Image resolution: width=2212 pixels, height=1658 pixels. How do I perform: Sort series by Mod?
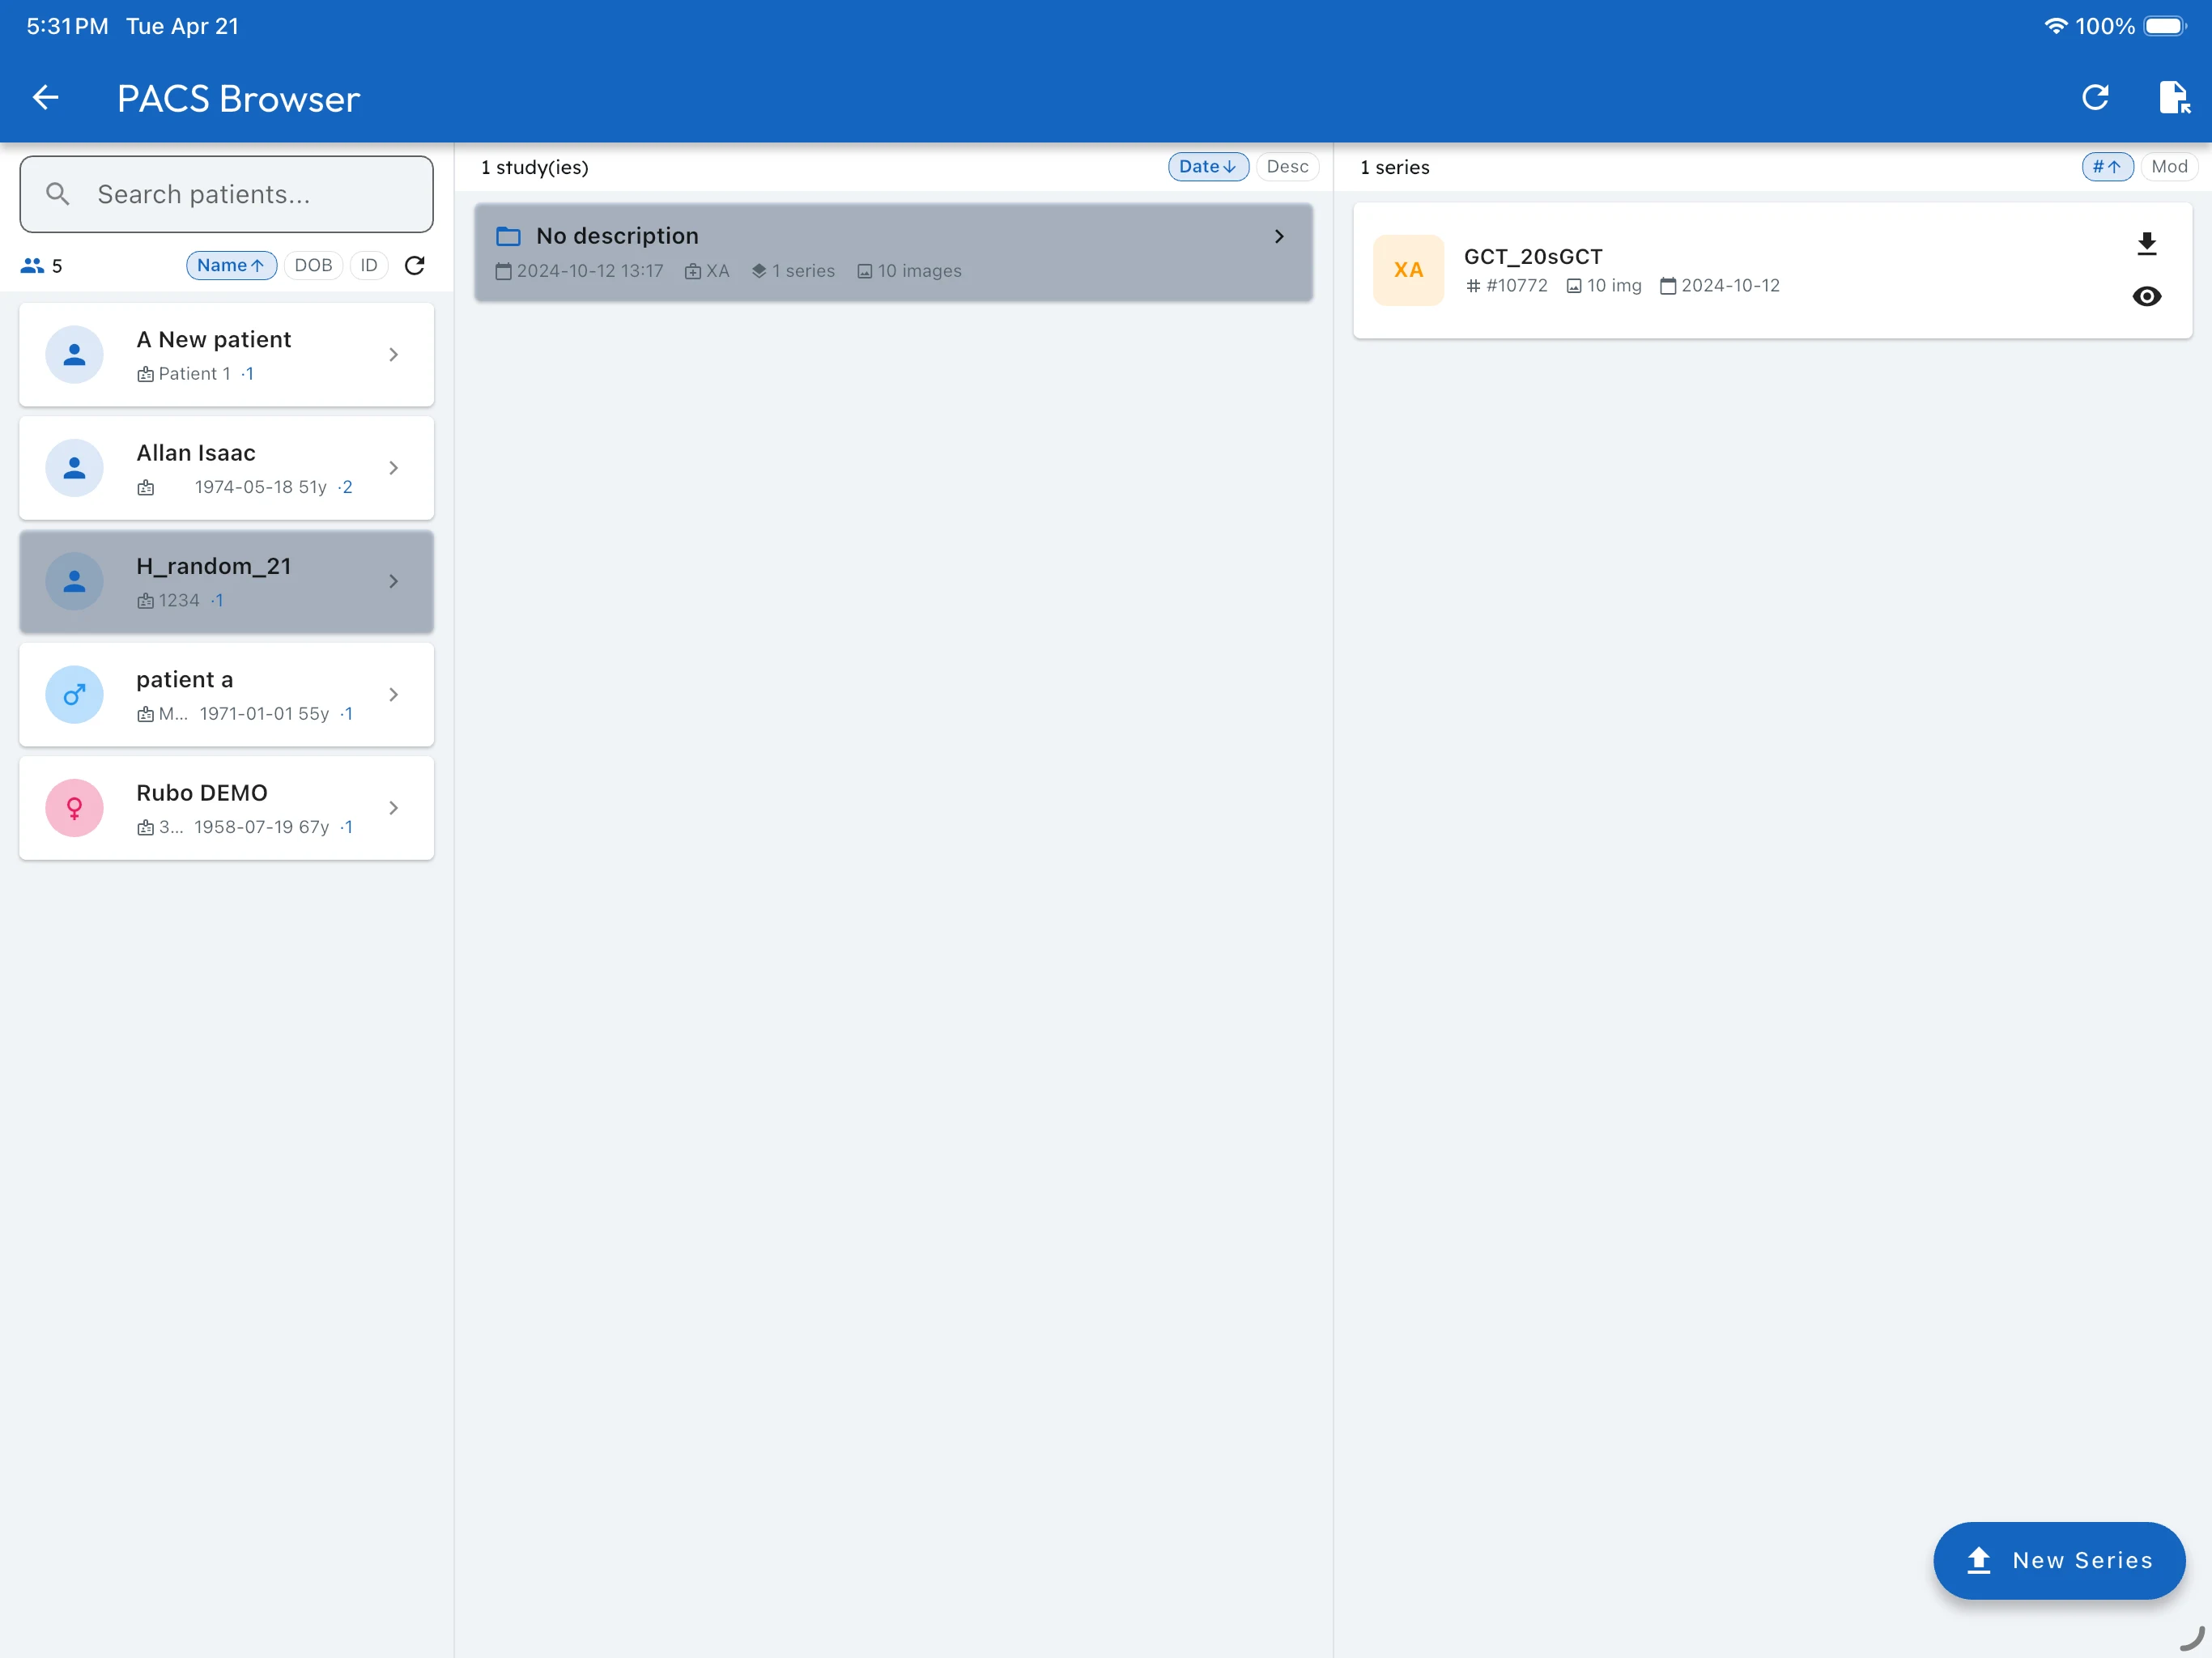tap(2169, 167)
